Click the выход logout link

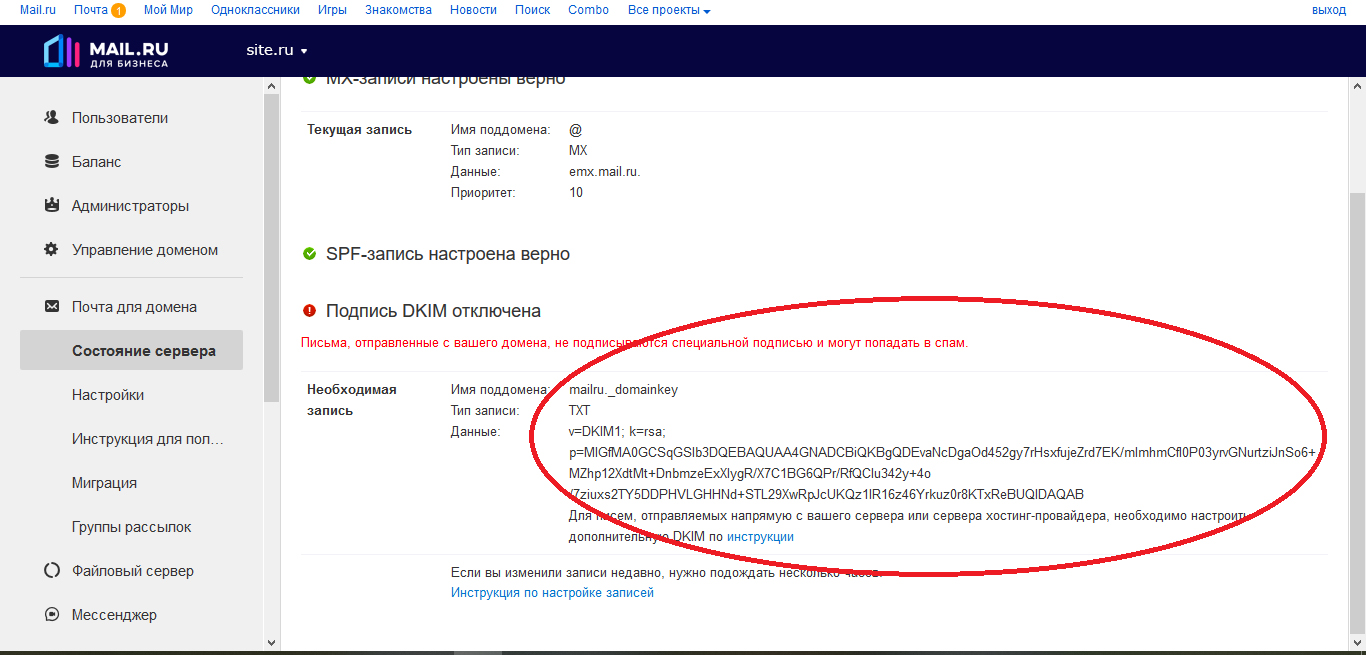(x=1329, y=10)
